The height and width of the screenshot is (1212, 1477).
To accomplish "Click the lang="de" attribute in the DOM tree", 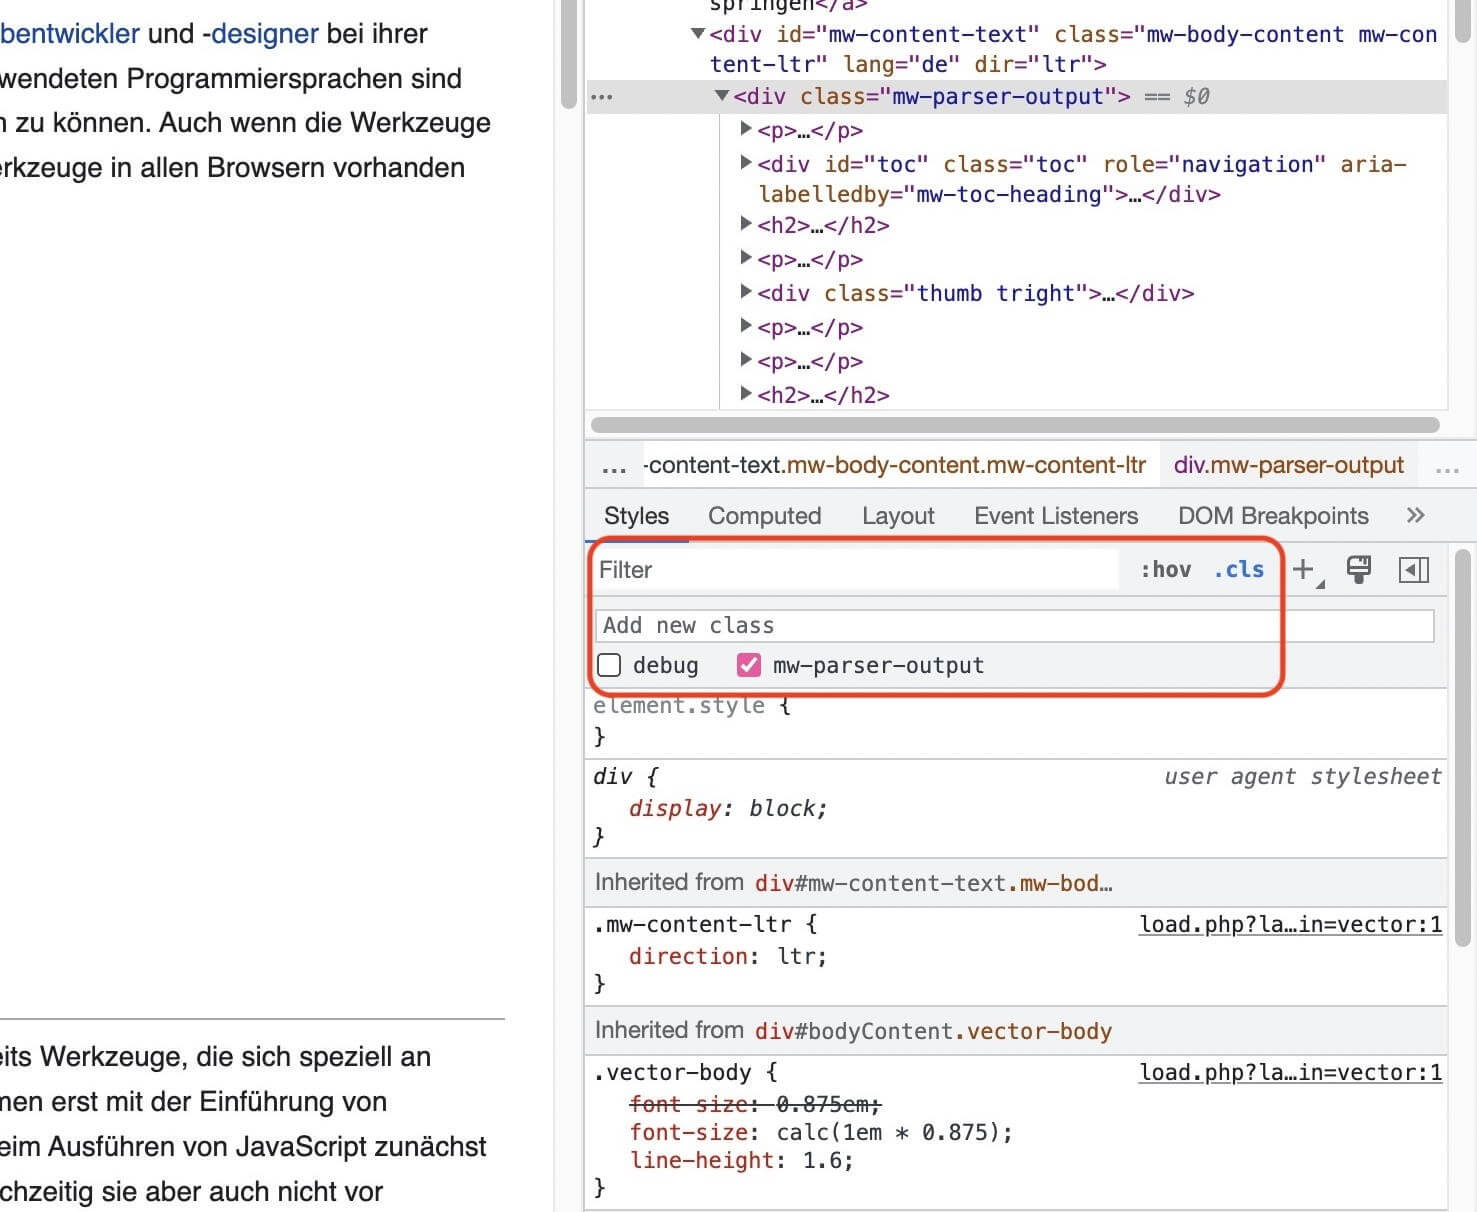I will 901,65.
